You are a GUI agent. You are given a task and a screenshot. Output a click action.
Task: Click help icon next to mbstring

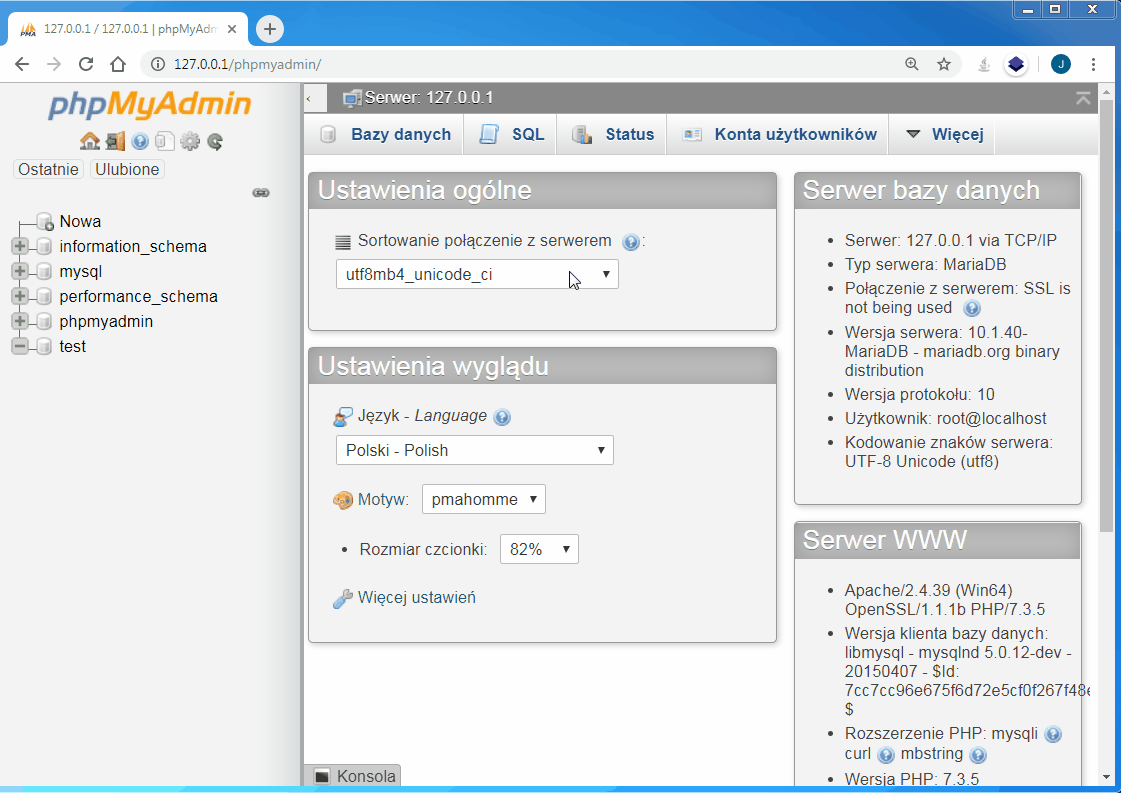click(978, 755)
